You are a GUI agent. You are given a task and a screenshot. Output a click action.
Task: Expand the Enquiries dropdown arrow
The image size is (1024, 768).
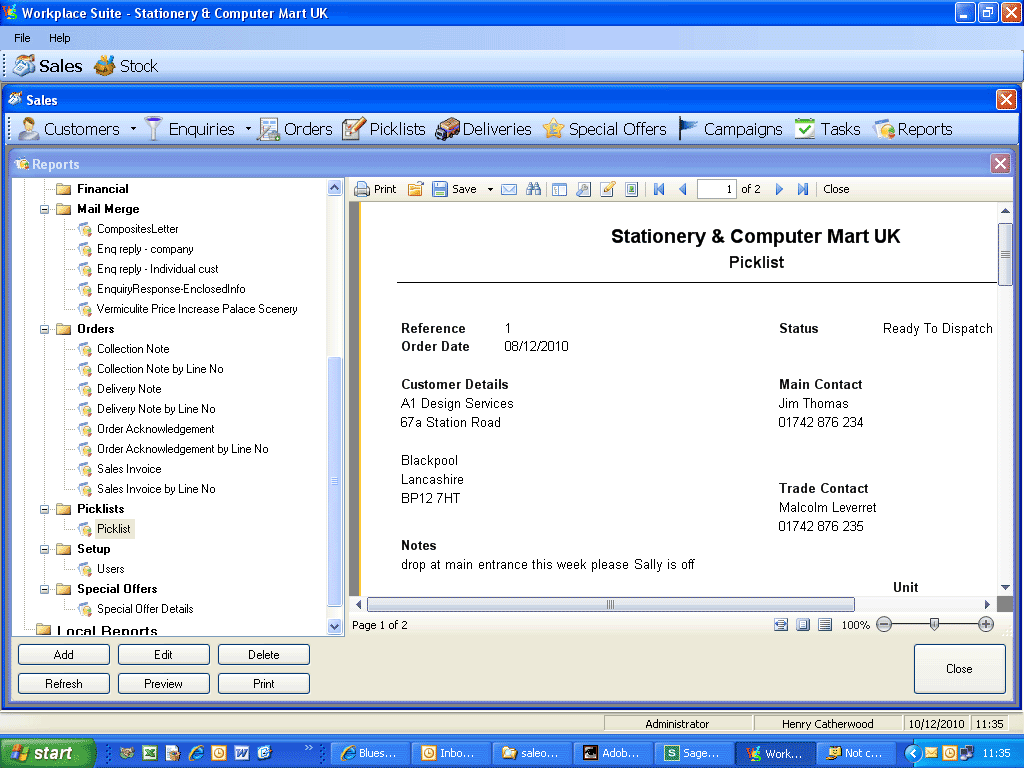click(248, 129)
